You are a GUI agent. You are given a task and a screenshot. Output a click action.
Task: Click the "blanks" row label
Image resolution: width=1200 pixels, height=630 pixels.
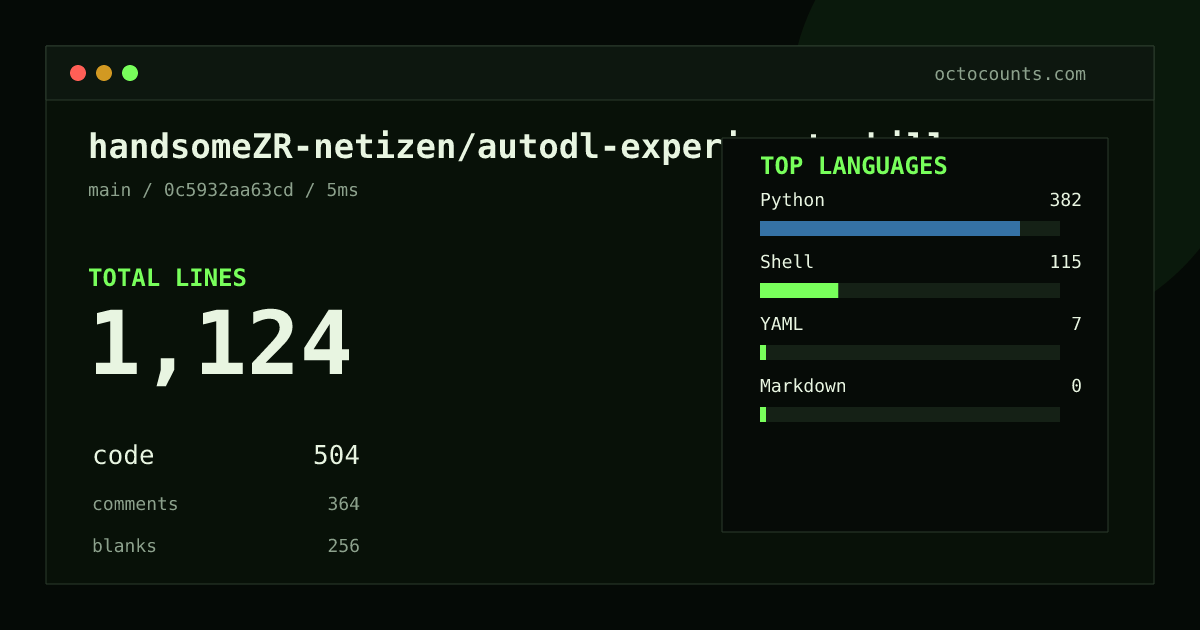pos(124,546)
